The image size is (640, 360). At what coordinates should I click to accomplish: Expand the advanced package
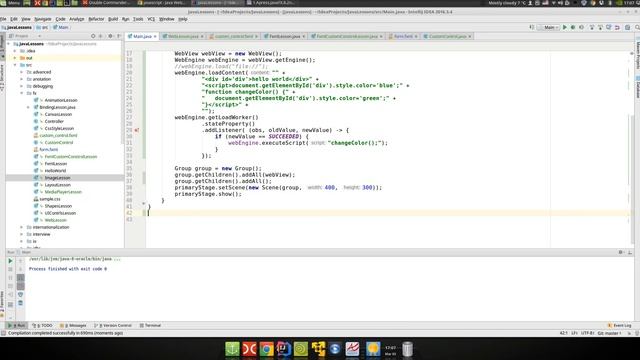pyautogui.click(x=22, y=72)
